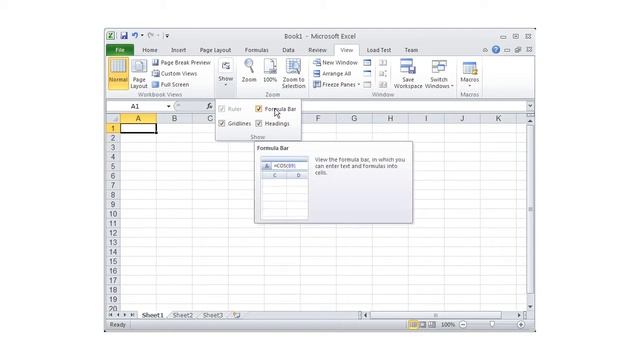Click the zoom slider handle

(492, 324)
